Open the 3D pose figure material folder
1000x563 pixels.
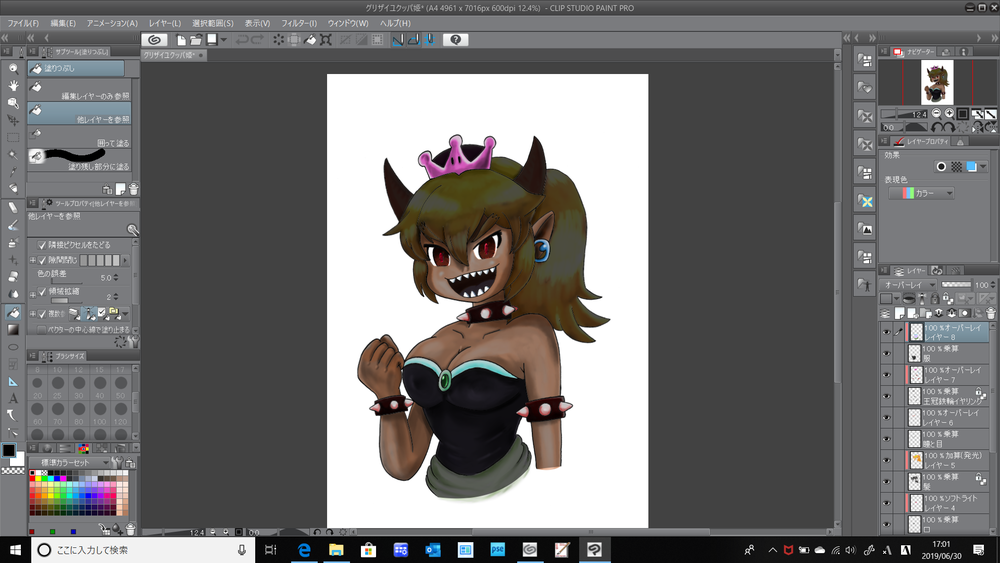tap(865, 284)
